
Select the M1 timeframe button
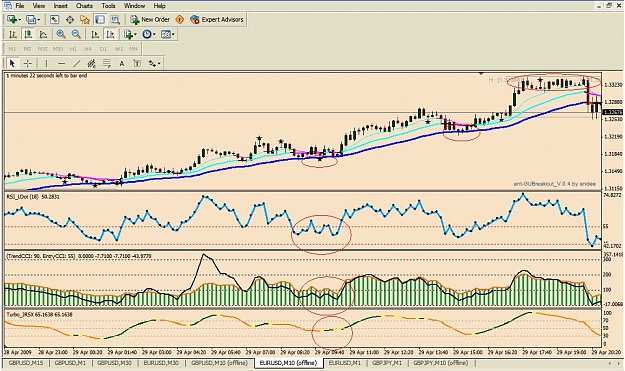[12, 49]
